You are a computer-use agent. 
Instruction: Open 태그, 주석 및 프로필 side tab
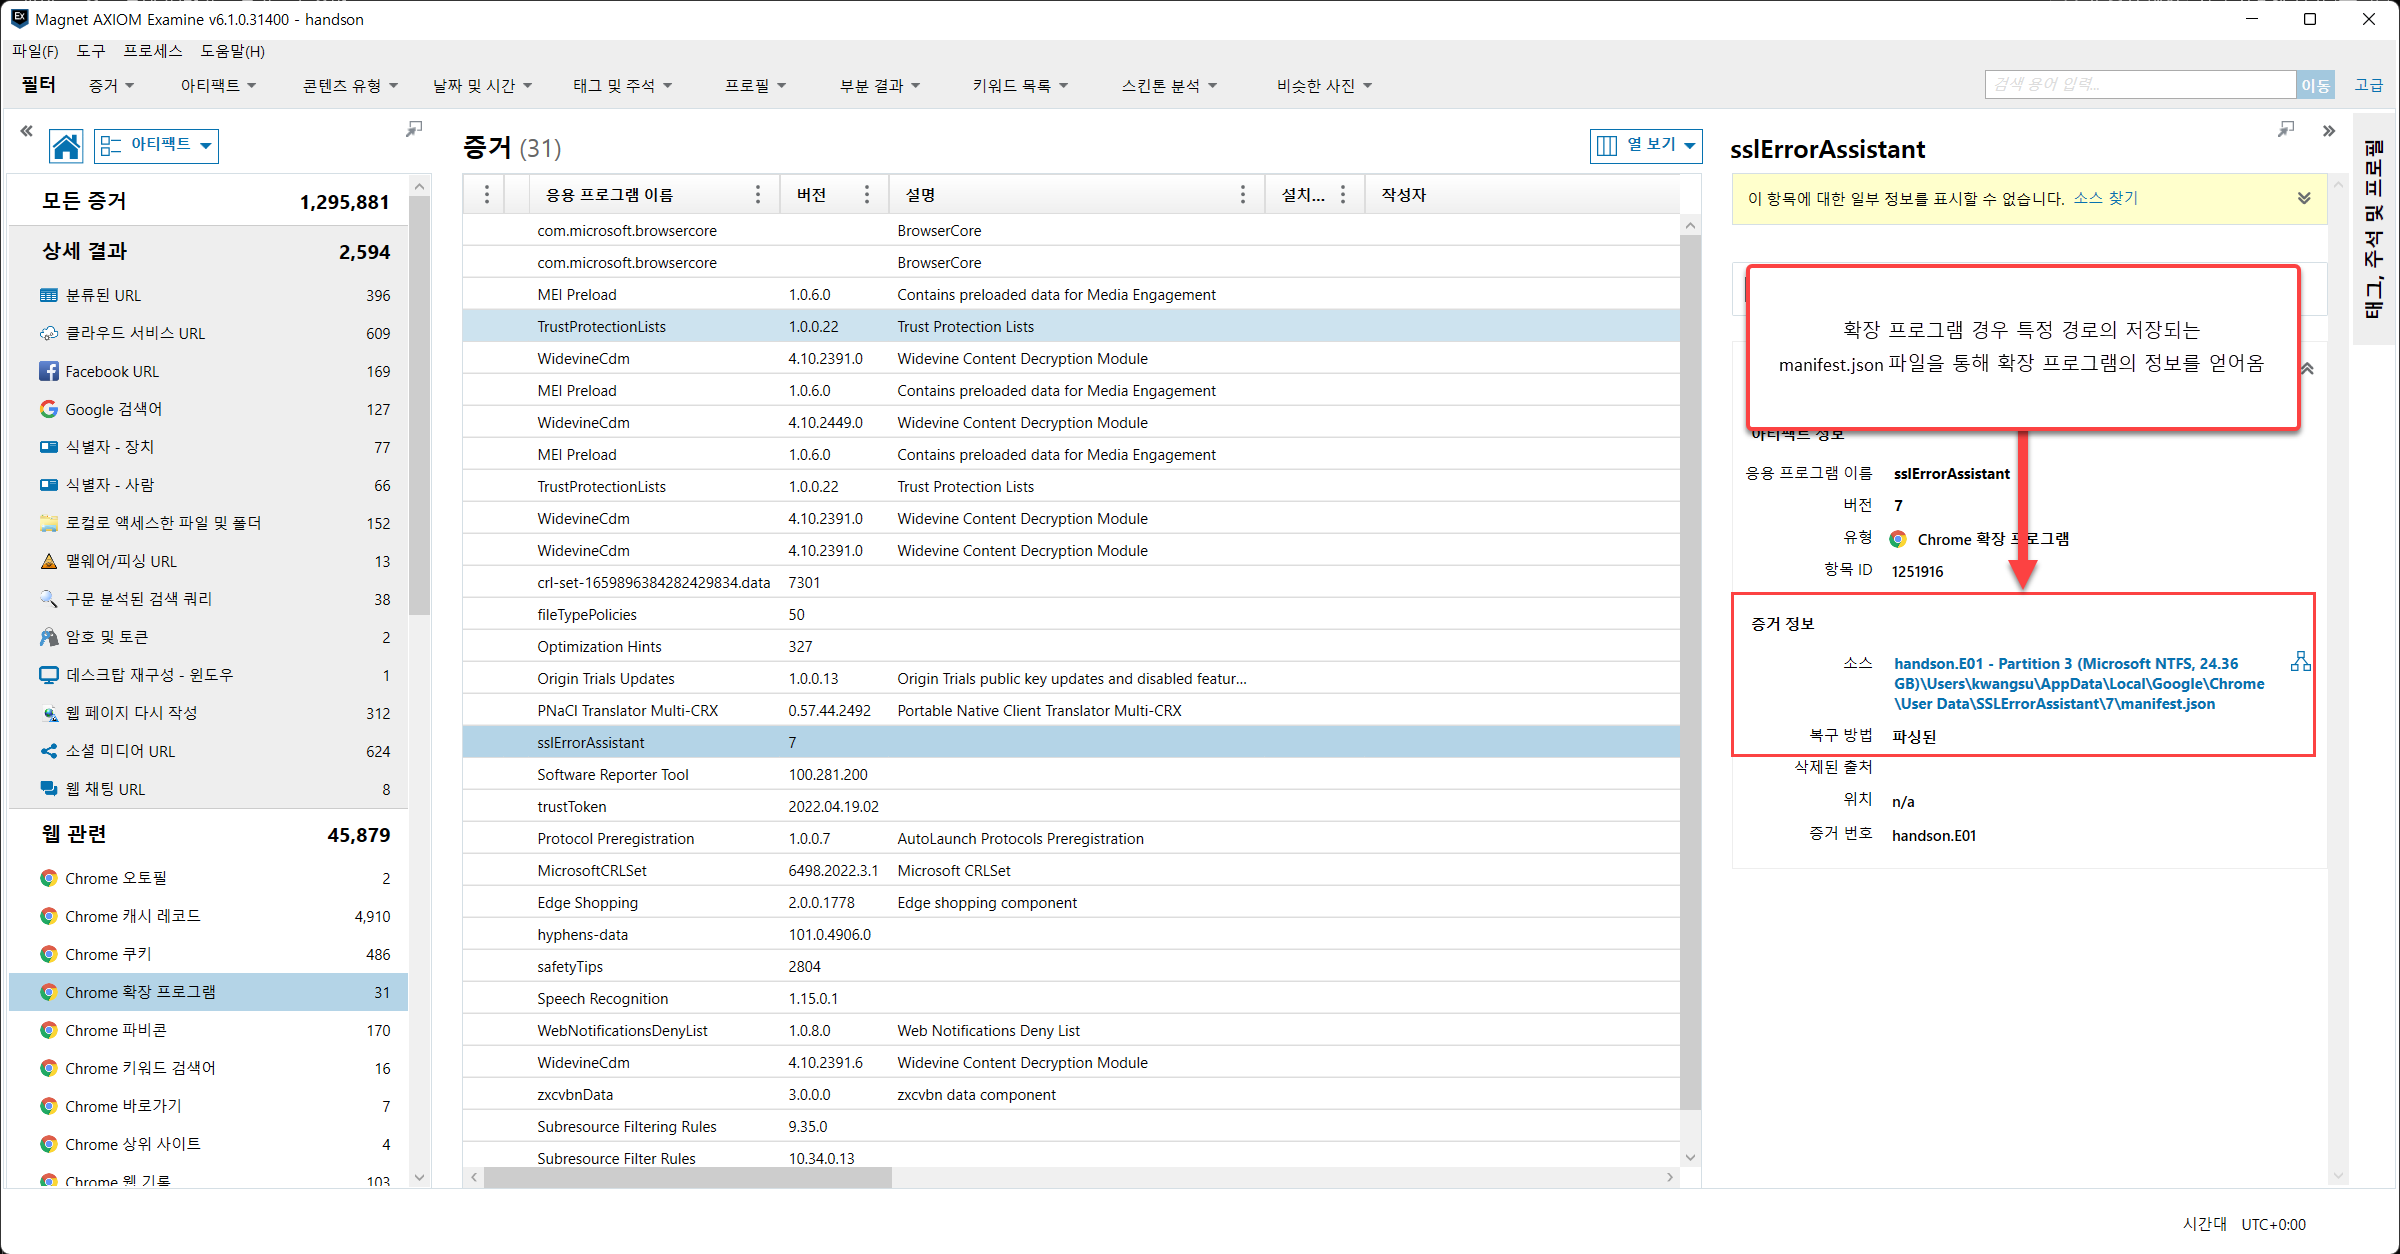click(x=2373, y=228)
